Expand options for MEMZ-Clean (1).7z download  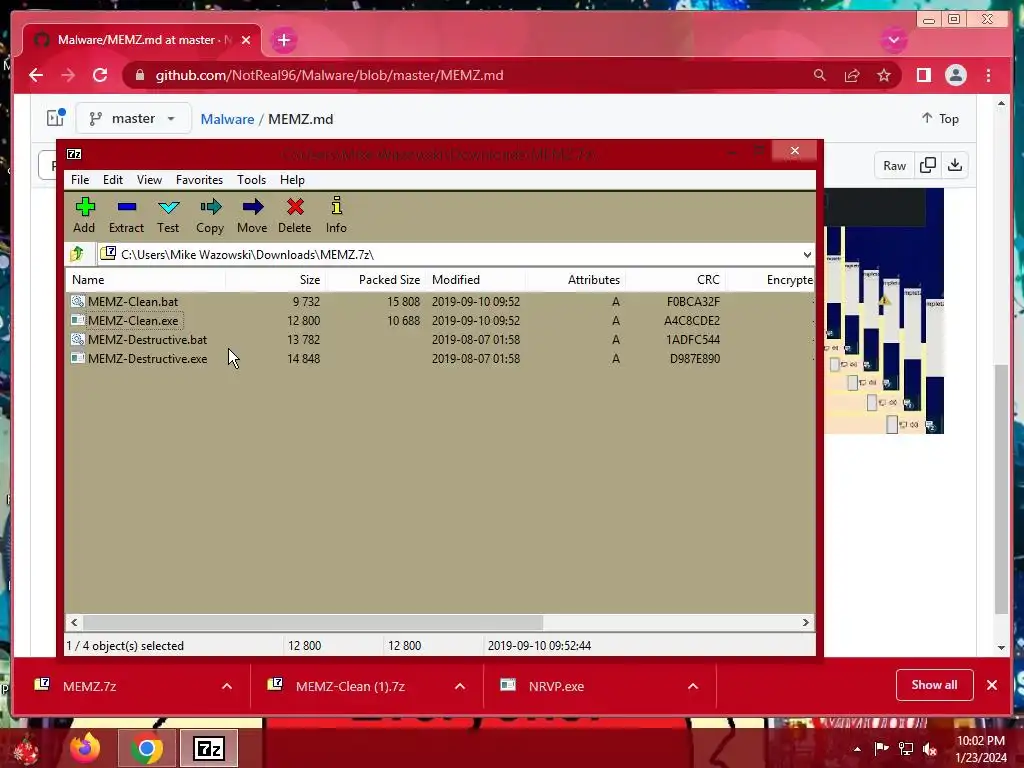click(x=460, y=686)
